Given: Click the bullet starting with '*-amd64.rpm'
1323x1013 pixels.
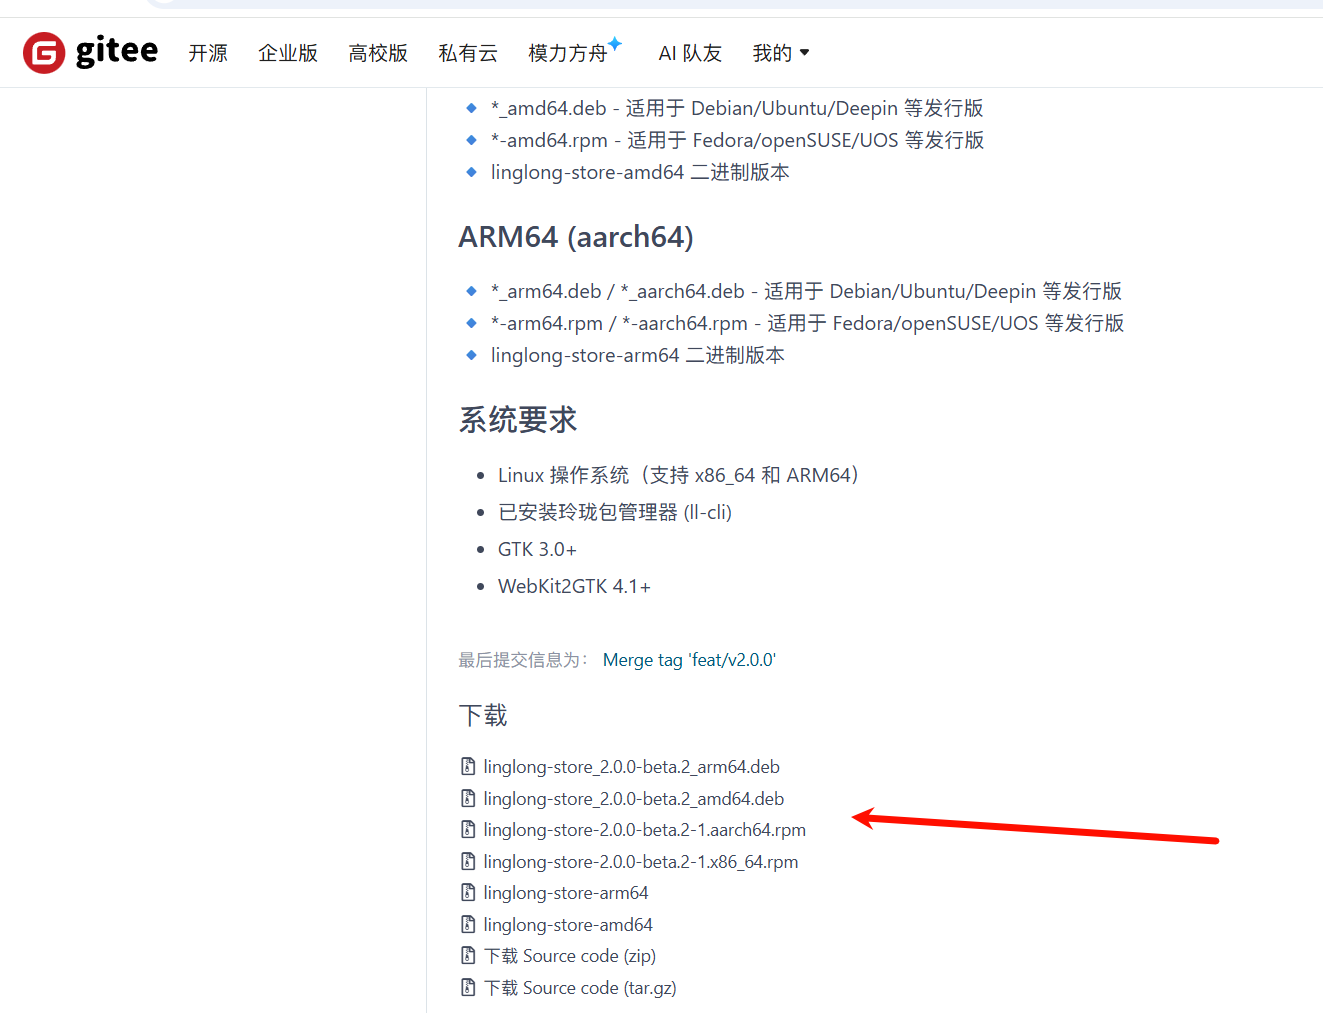Looking at the screenshot, I should click(x=737, y=141).
